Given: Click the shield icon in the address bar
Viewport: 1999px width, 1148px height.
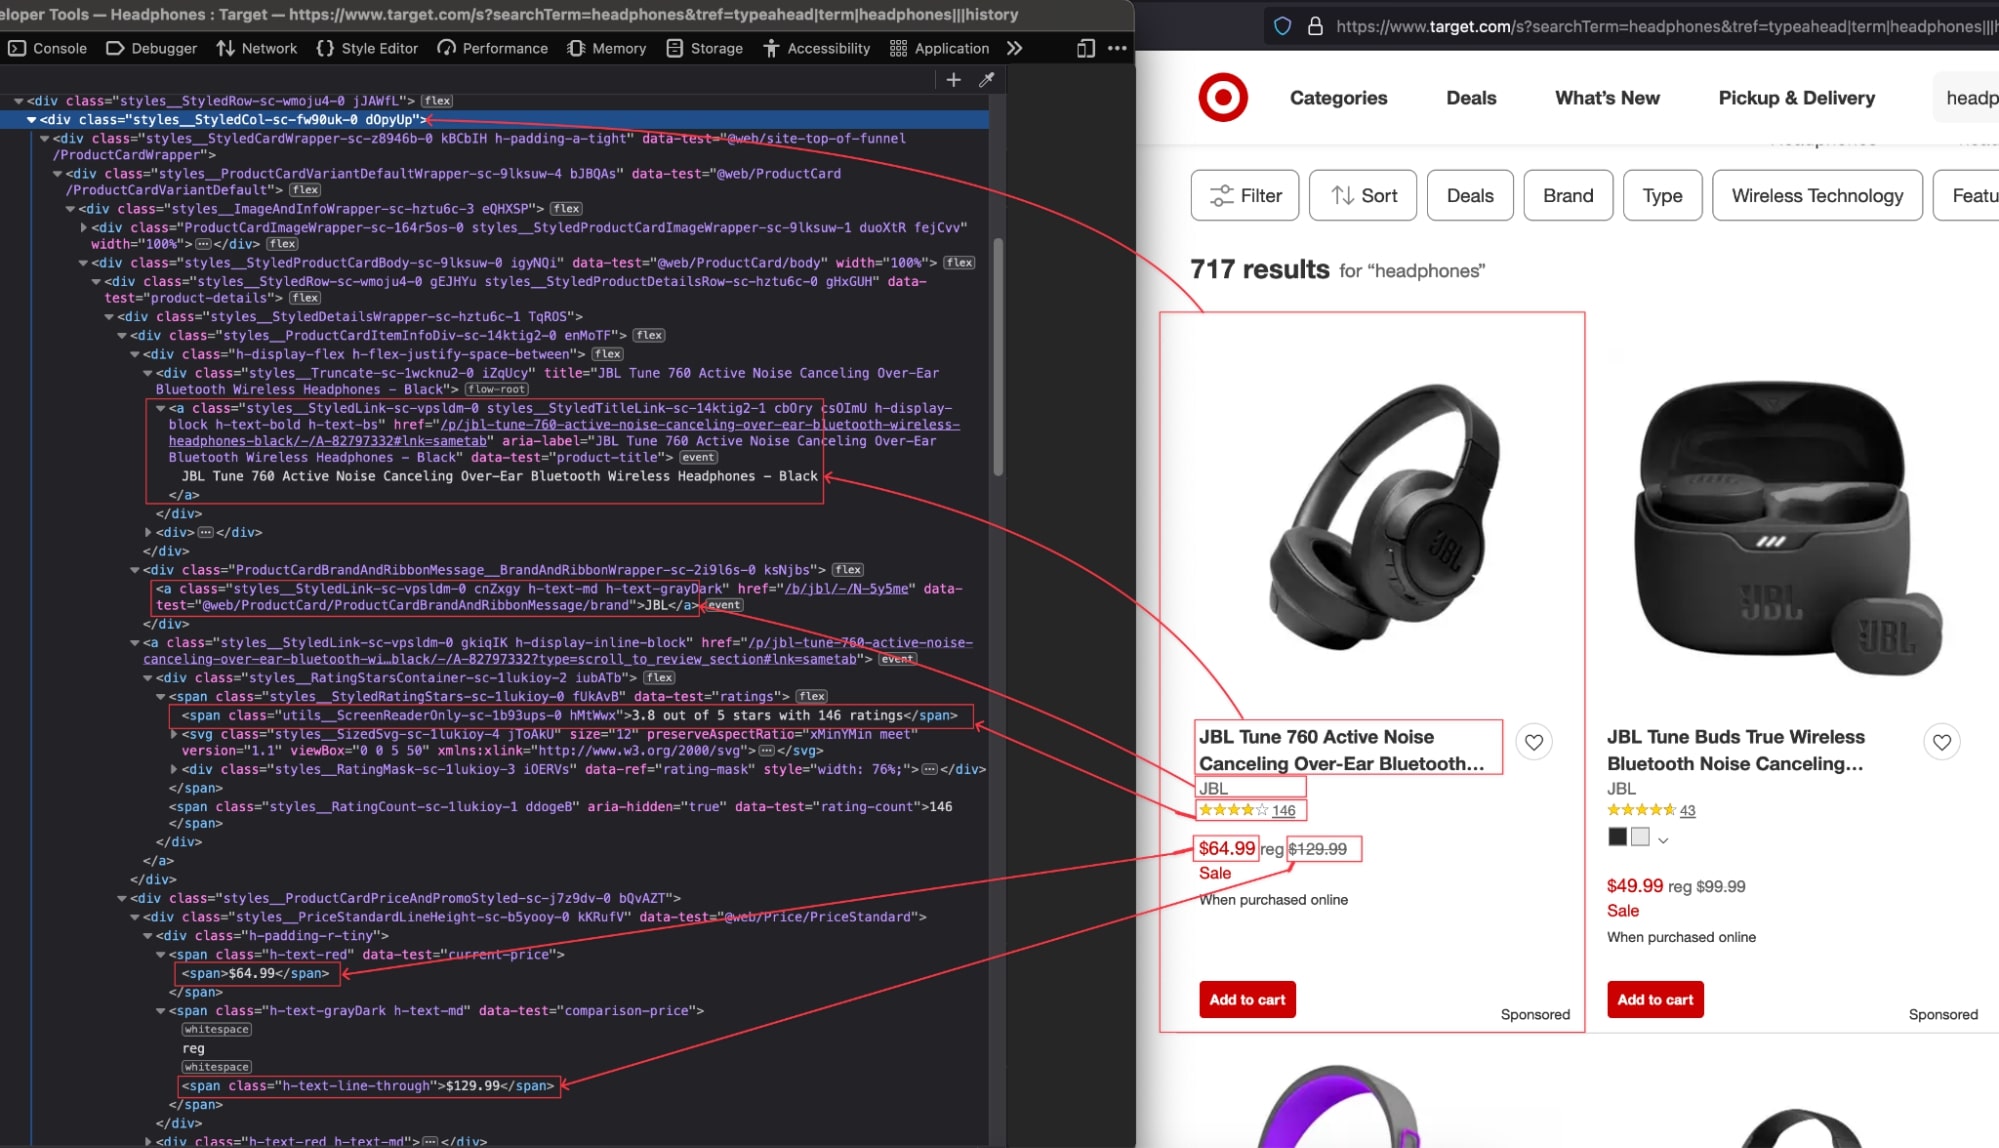Looking at the screenshot, I should [x=1281, y=26].
